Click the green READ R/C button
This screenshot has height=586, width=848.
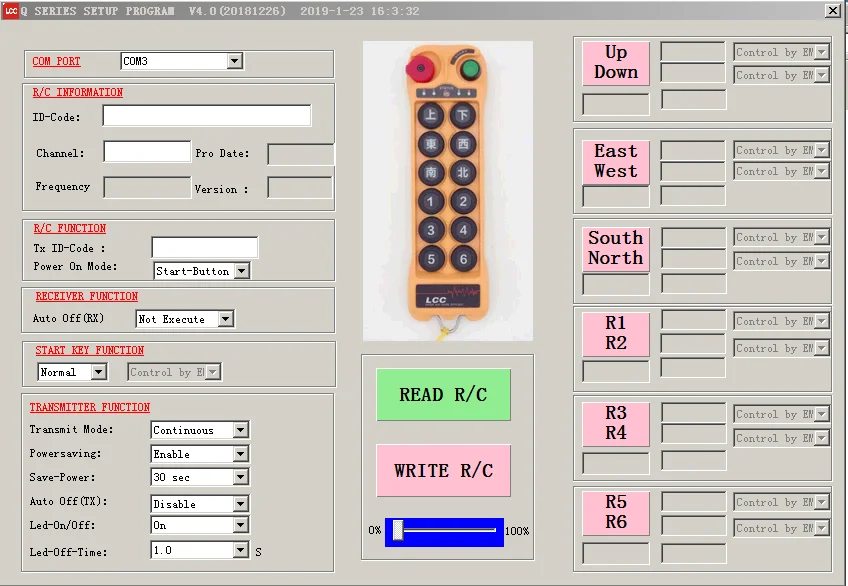[x=443, y=395]
